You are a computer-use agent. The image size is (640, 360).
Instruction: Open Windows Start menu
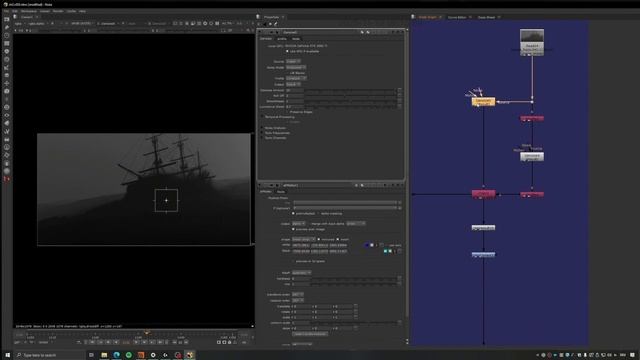[7, 355]
